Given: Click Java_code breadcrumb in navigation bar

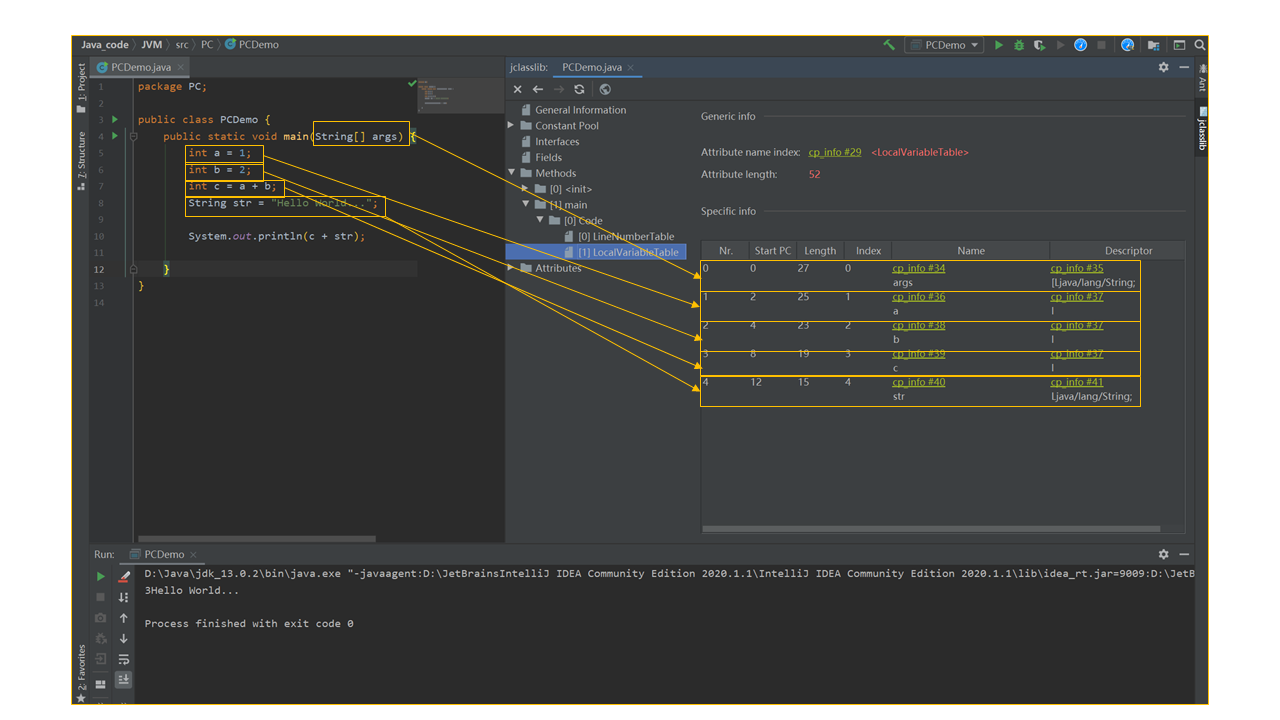Looking at the screenshot, I should tap(105, 45).
